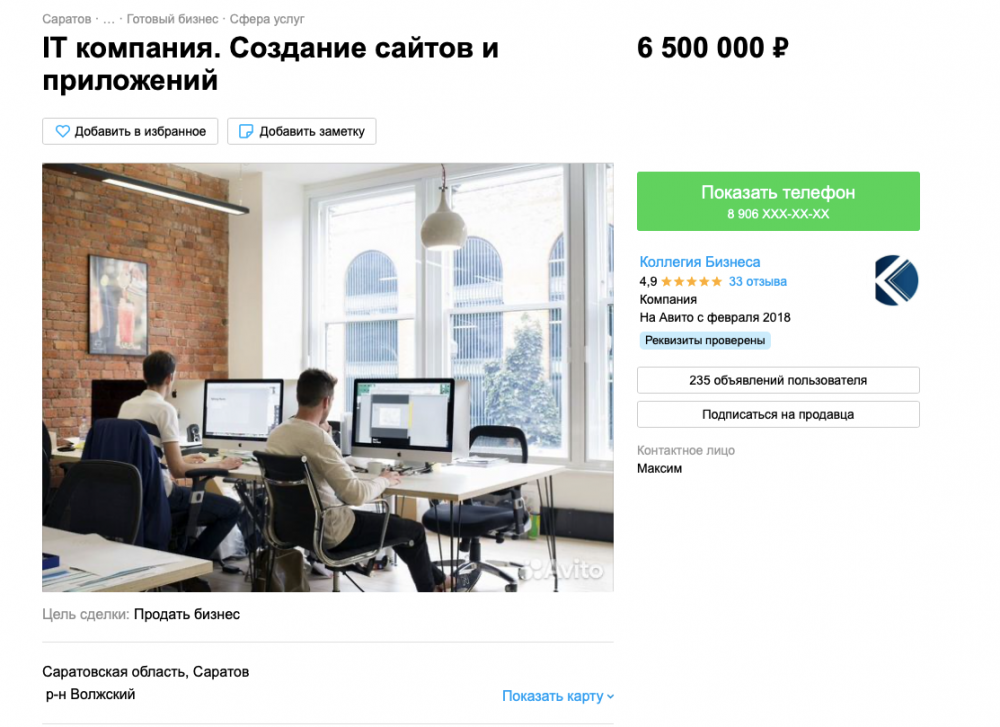Click the Реквизиты проверены badge
Image resolution: width=1000 pixels, height=727 pixels.
705,341
